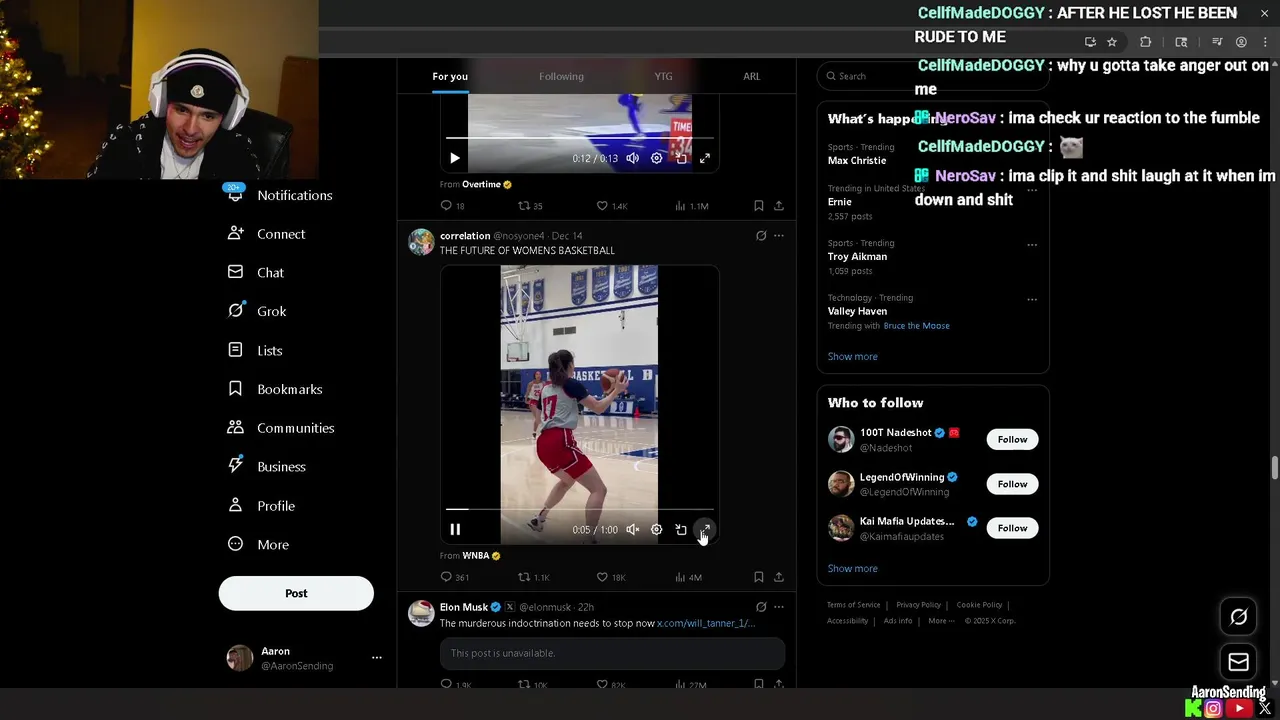Seek within Overtime video progress bar
Image resolution: width=1280 pixels, height=720 pixels.
[x=580, y=137]
